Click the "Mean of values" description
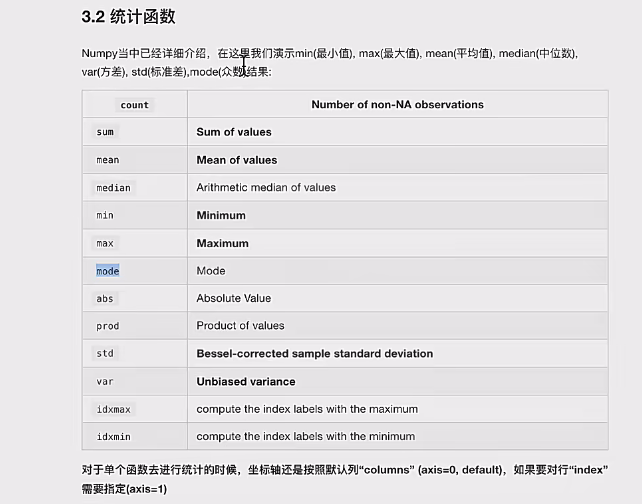This screenshot has width=642, height=504. pyautogui.click(x=237, y=160)
